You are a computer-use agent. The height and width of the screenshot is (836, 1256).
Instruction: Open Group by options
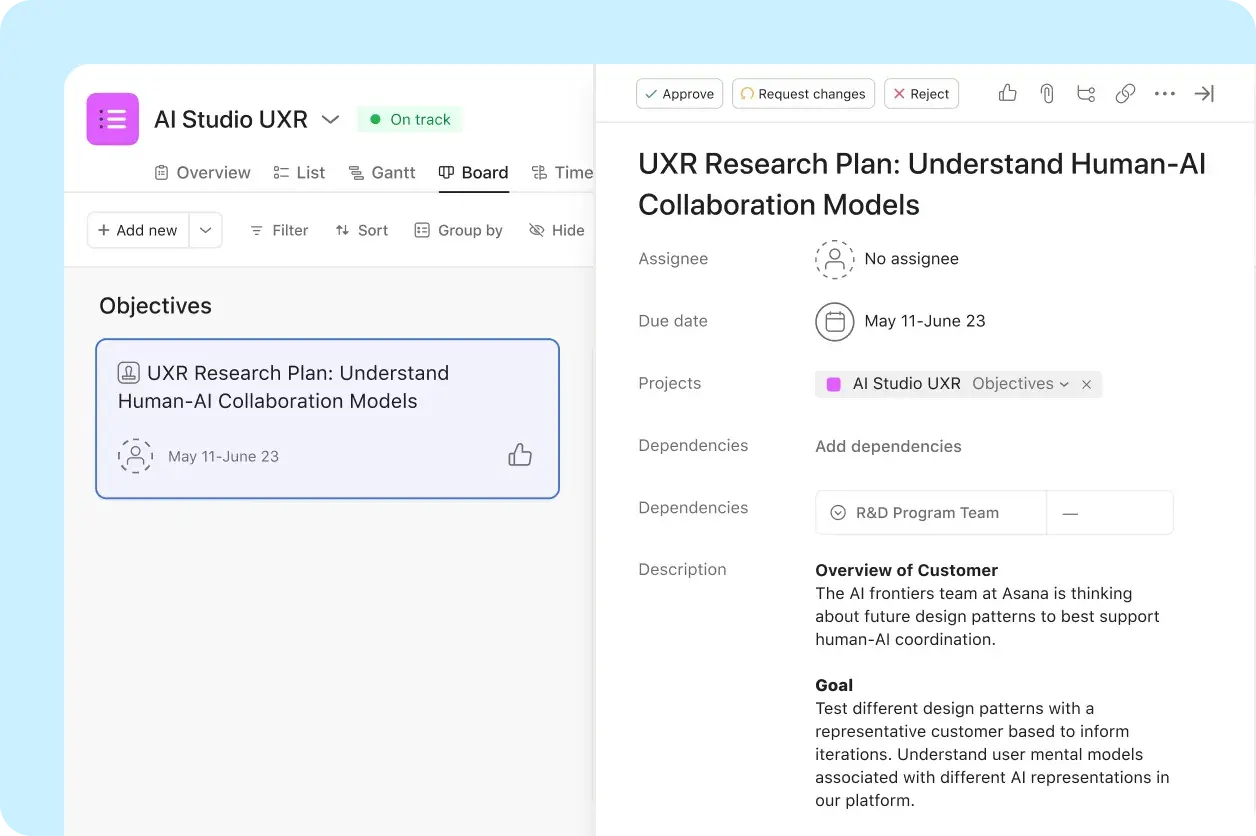click(458, 230)
